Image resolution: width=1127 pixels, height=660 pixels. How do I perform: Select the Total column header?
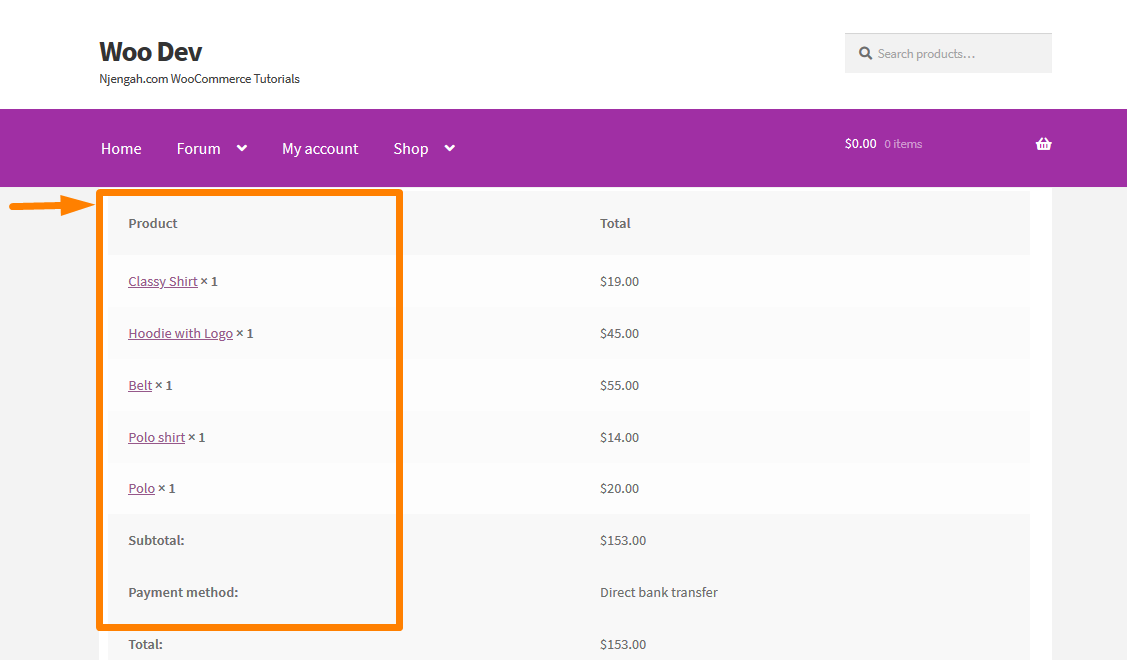click(615, 224)
